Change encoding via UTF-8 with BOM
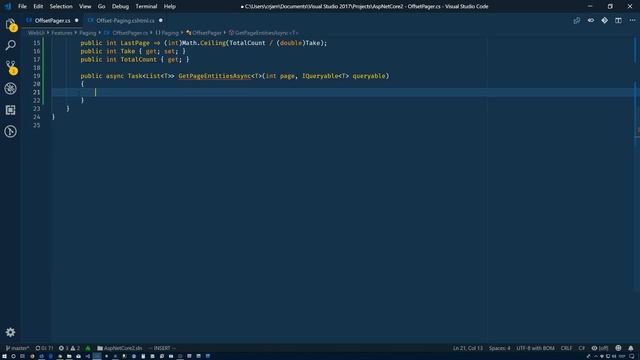 click(x=535, y=348)
